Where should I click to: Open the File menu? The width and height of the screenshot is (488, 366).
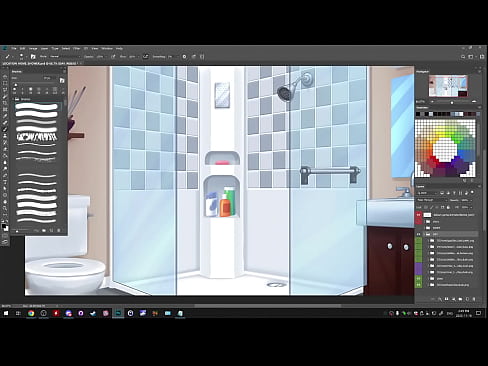(x=14, y=49)
